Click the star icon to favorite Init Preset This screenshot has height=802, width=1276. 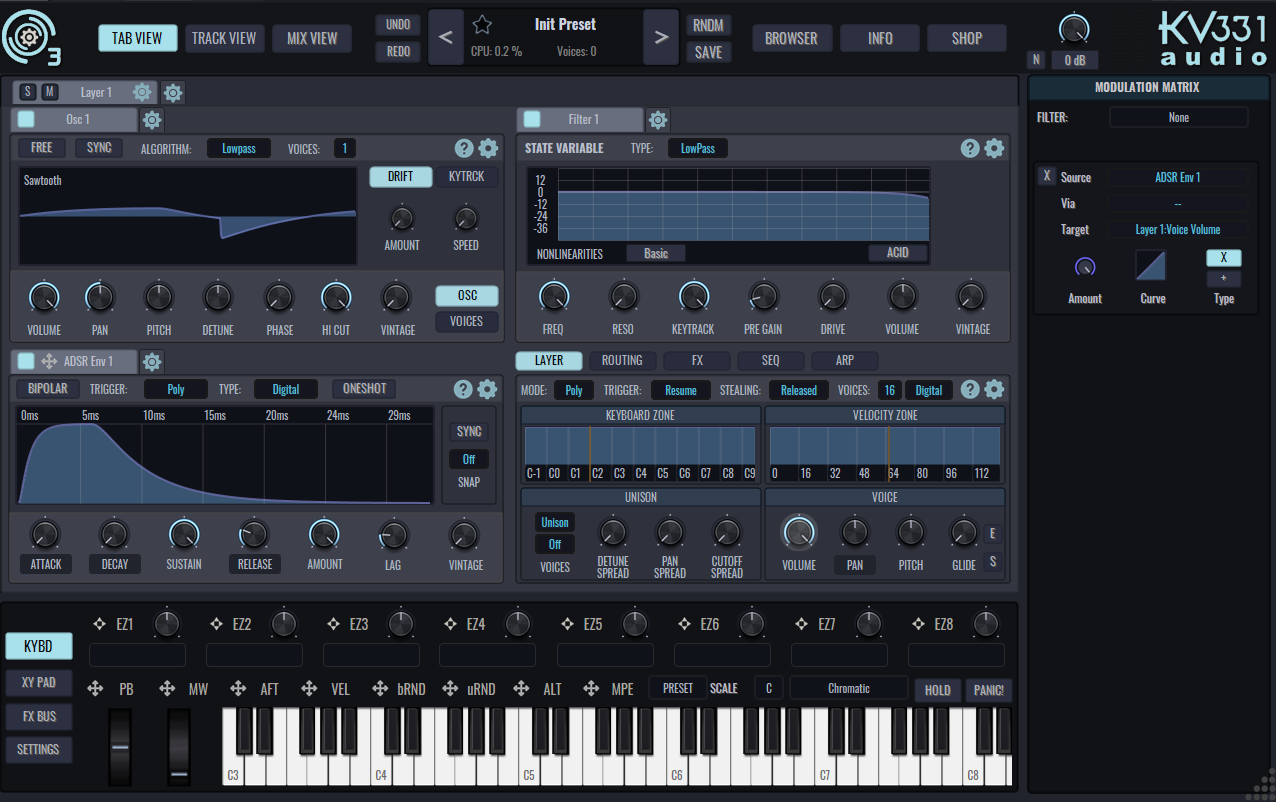pyautogui.click(x=481, y=23)
